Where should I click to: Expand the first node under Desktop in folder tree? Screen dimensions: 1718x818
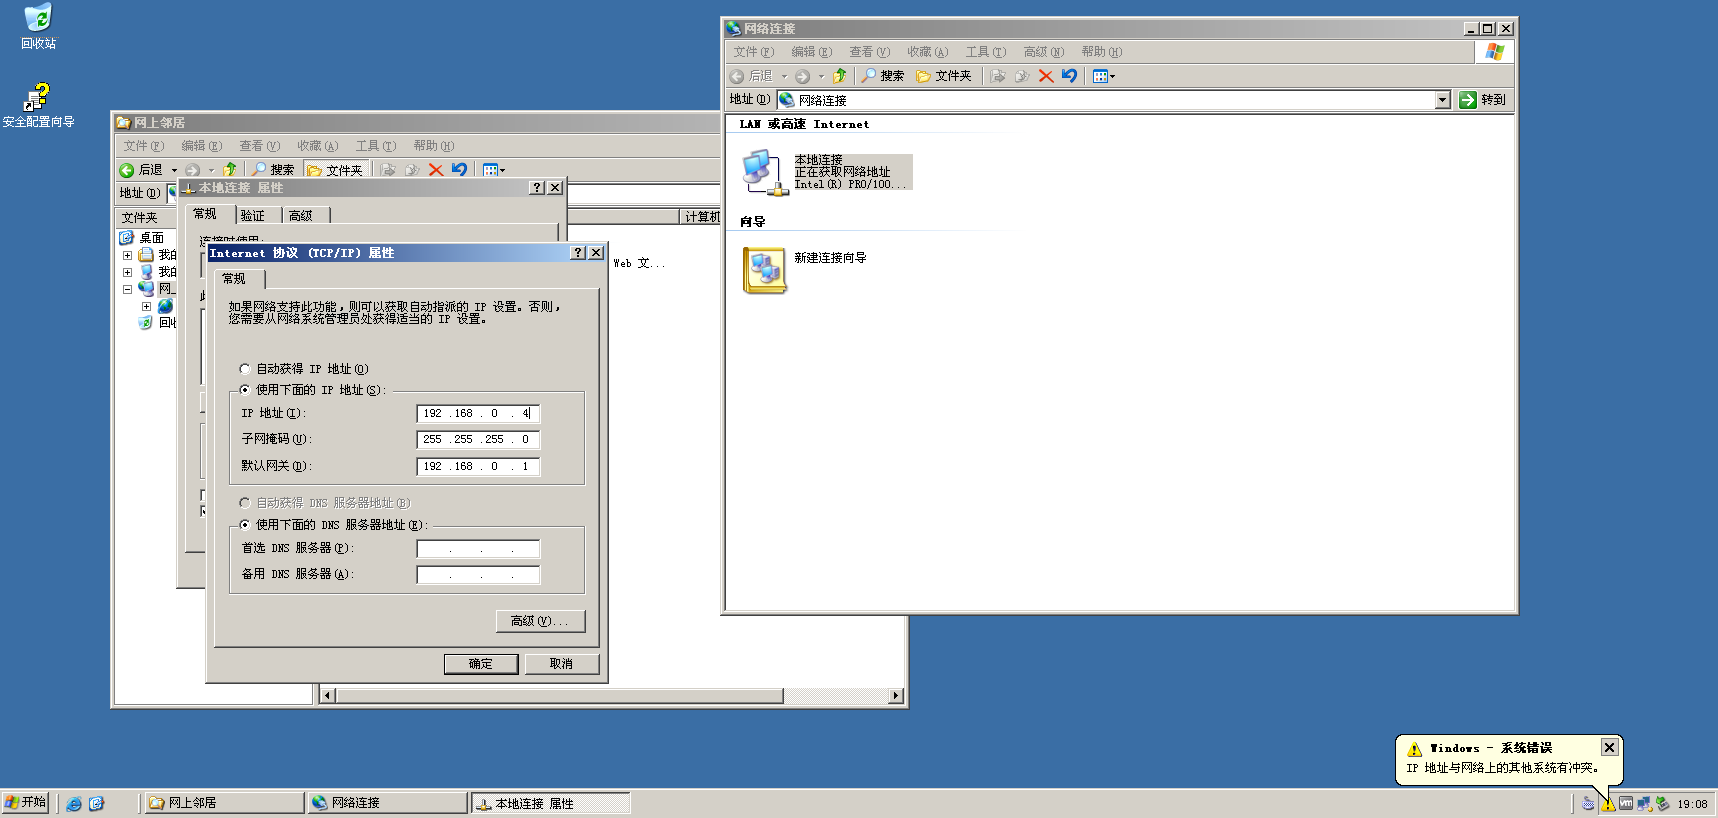(127, 255)
